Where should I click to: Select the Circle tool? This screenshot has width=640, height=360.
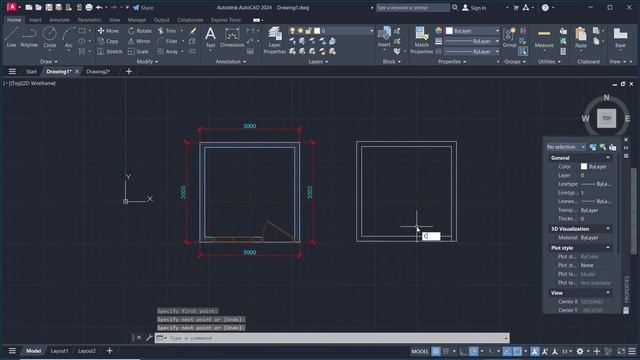[x=49, y=37]
